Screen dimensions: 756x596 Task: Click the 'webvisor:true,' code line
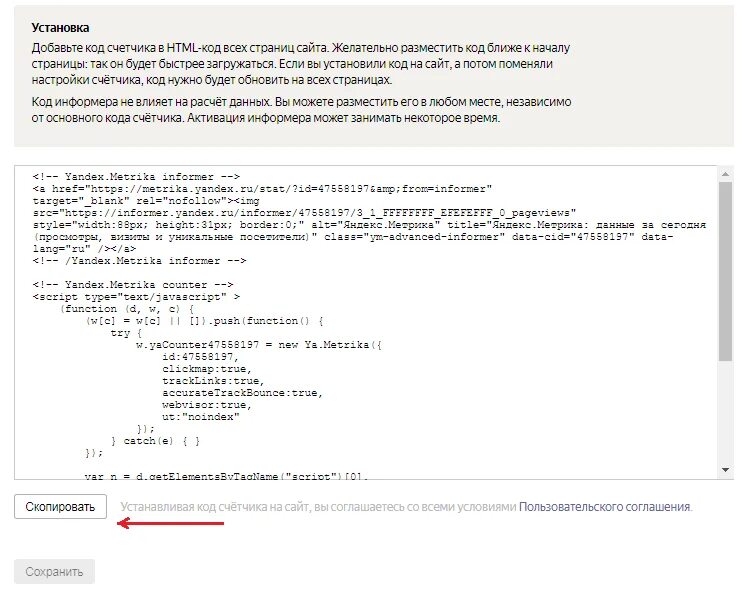207,405
